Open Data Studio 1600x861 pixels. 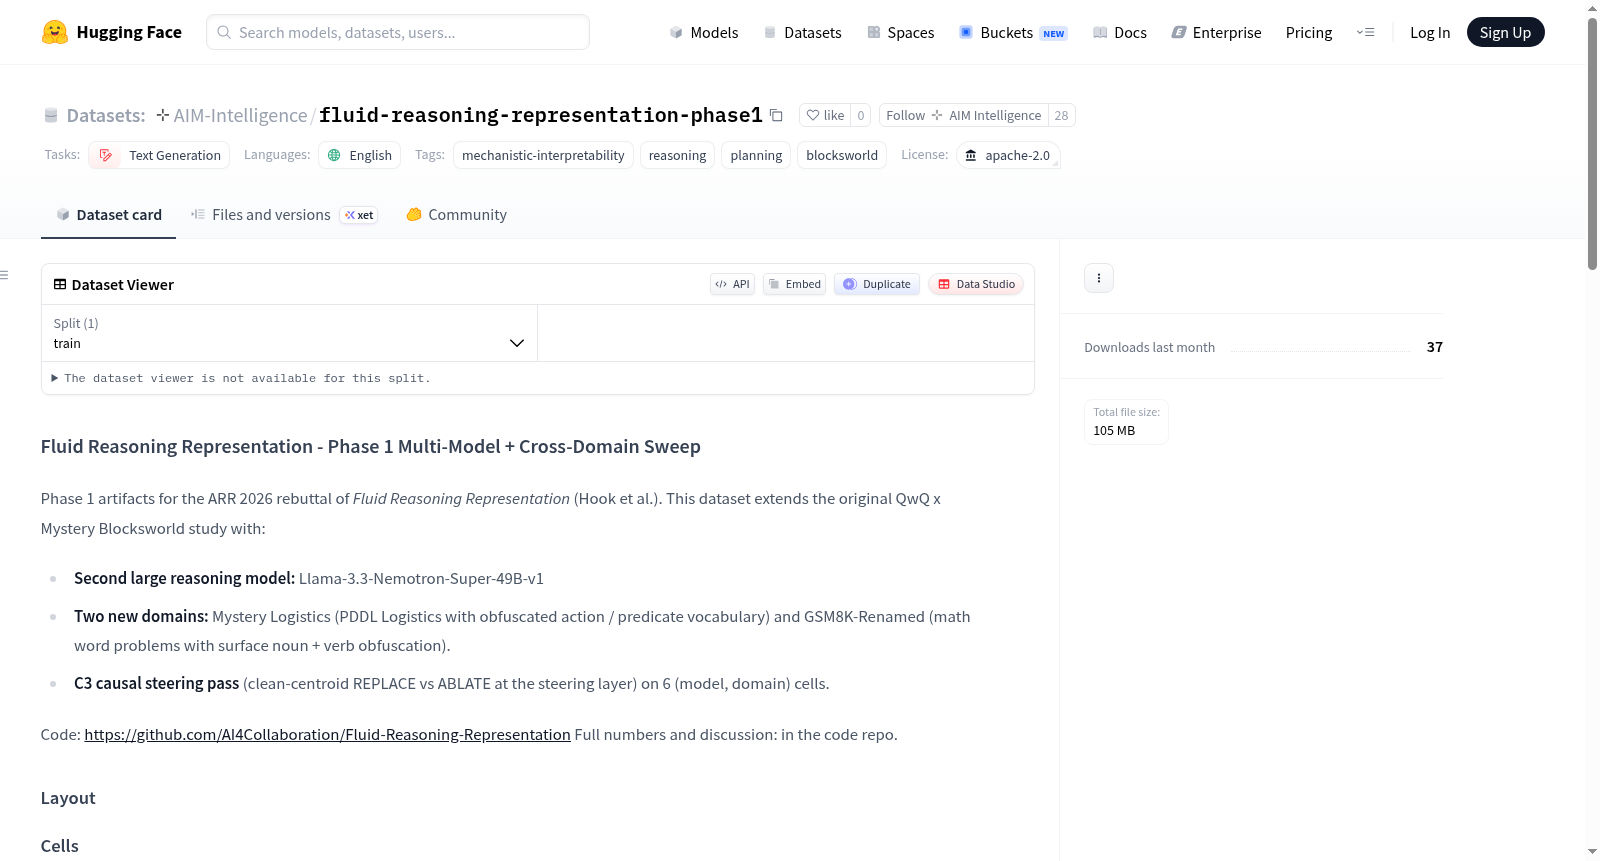click(976, 284)
